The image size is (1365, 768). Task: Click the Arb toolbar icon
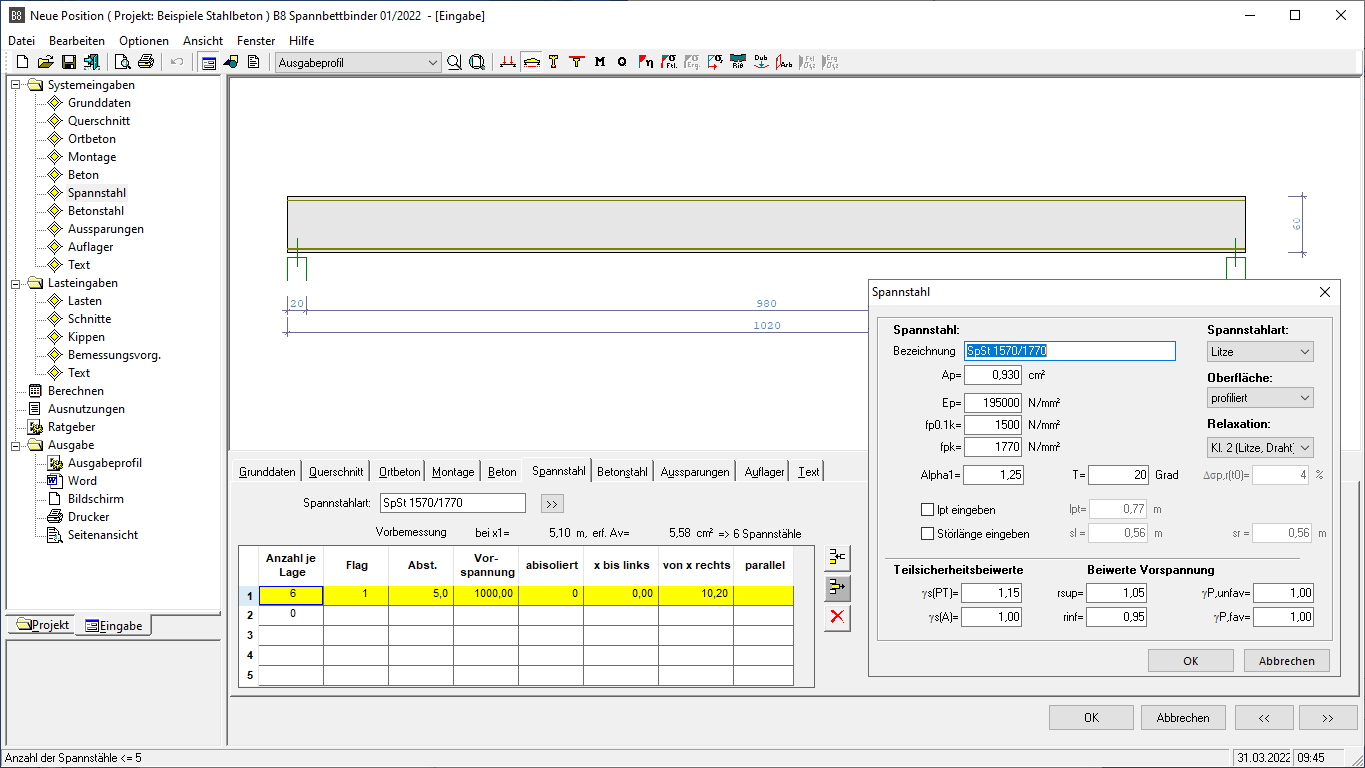(784, 62)
